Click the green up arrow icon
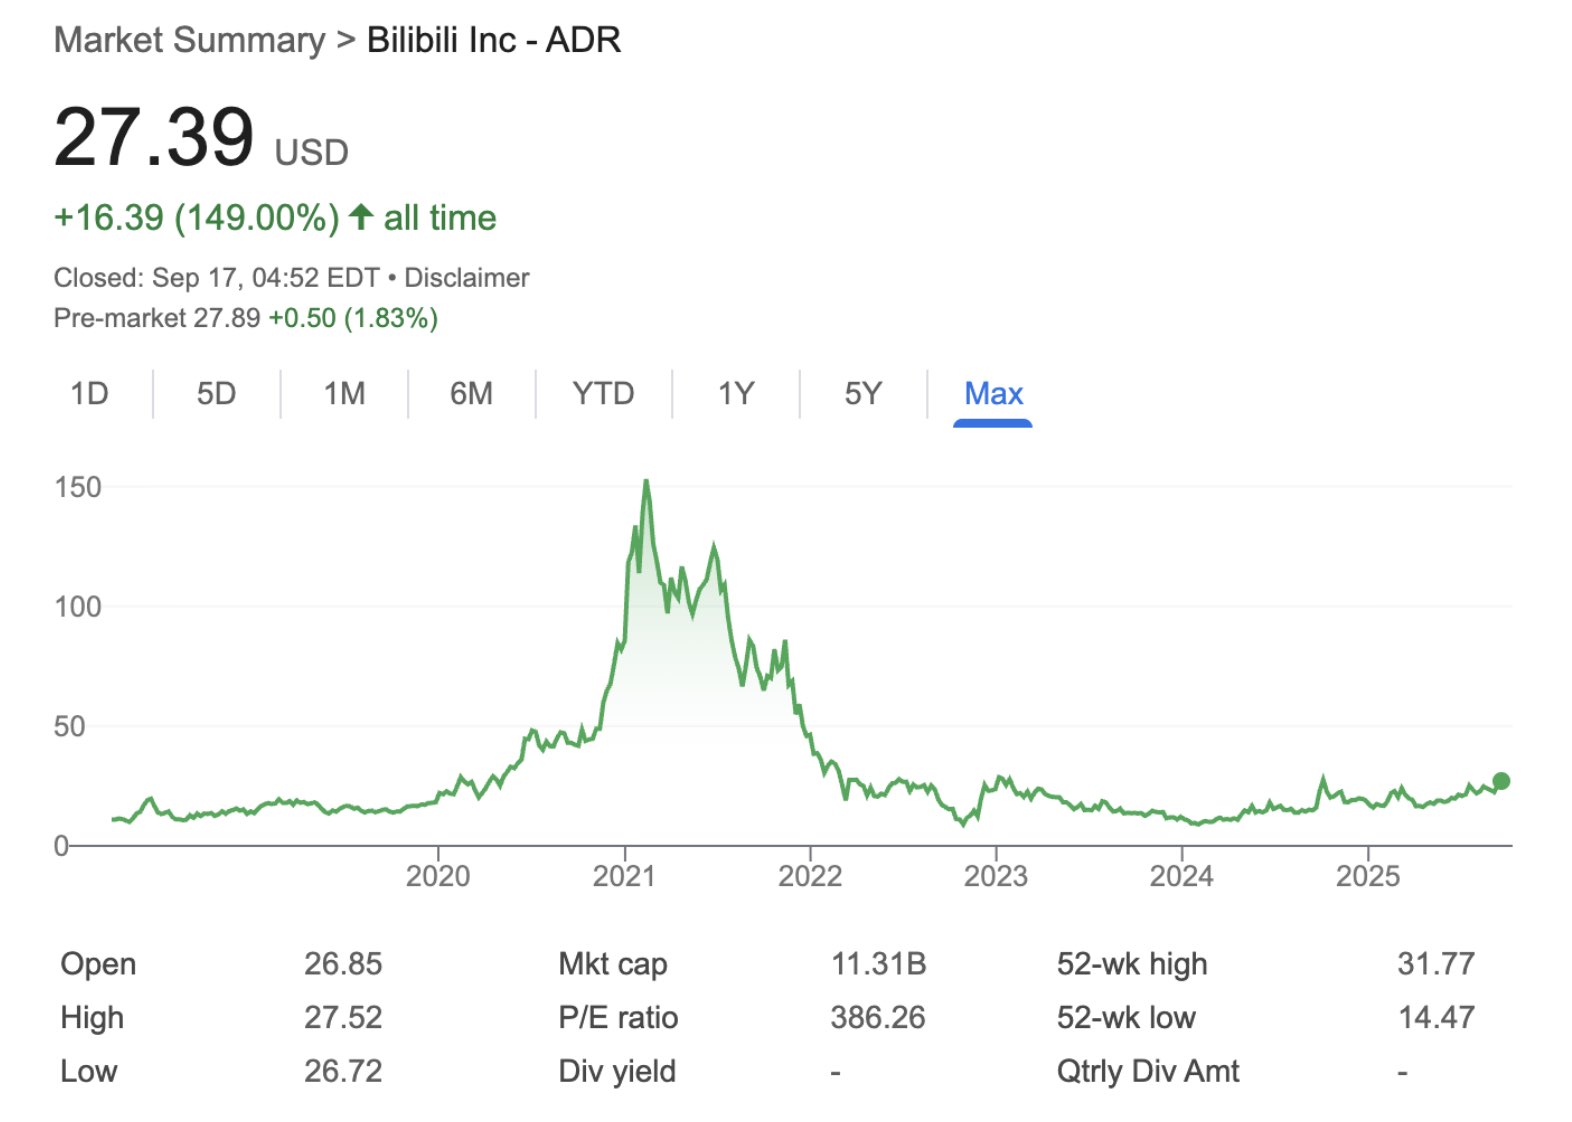The image size is (1572, 1122). point(361,216)
